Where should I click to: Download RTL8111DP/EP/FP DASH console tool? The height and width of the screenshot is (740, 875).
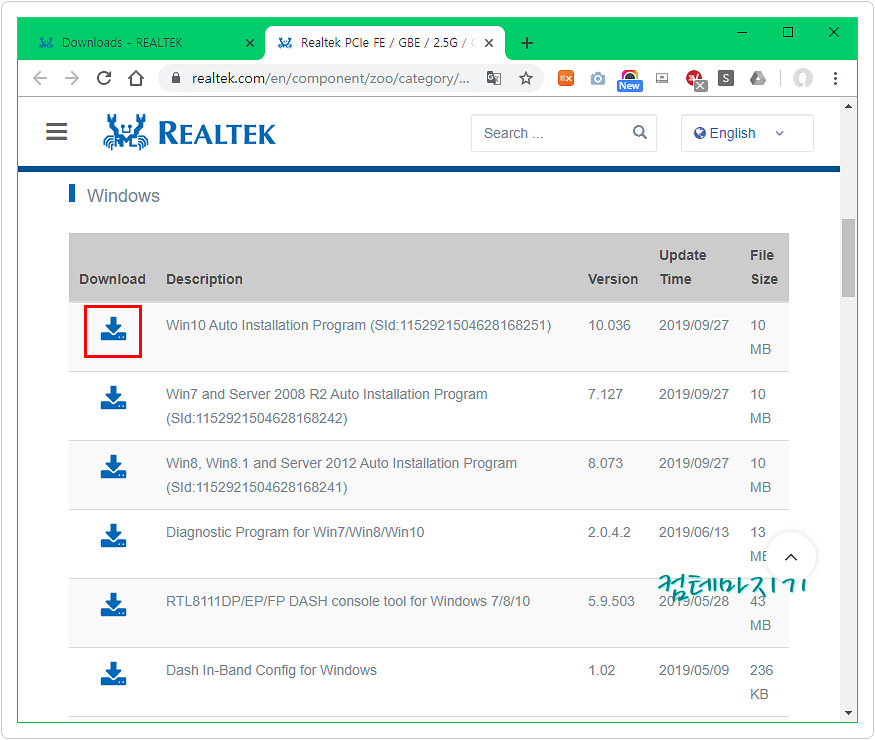[x=113, y=605]
